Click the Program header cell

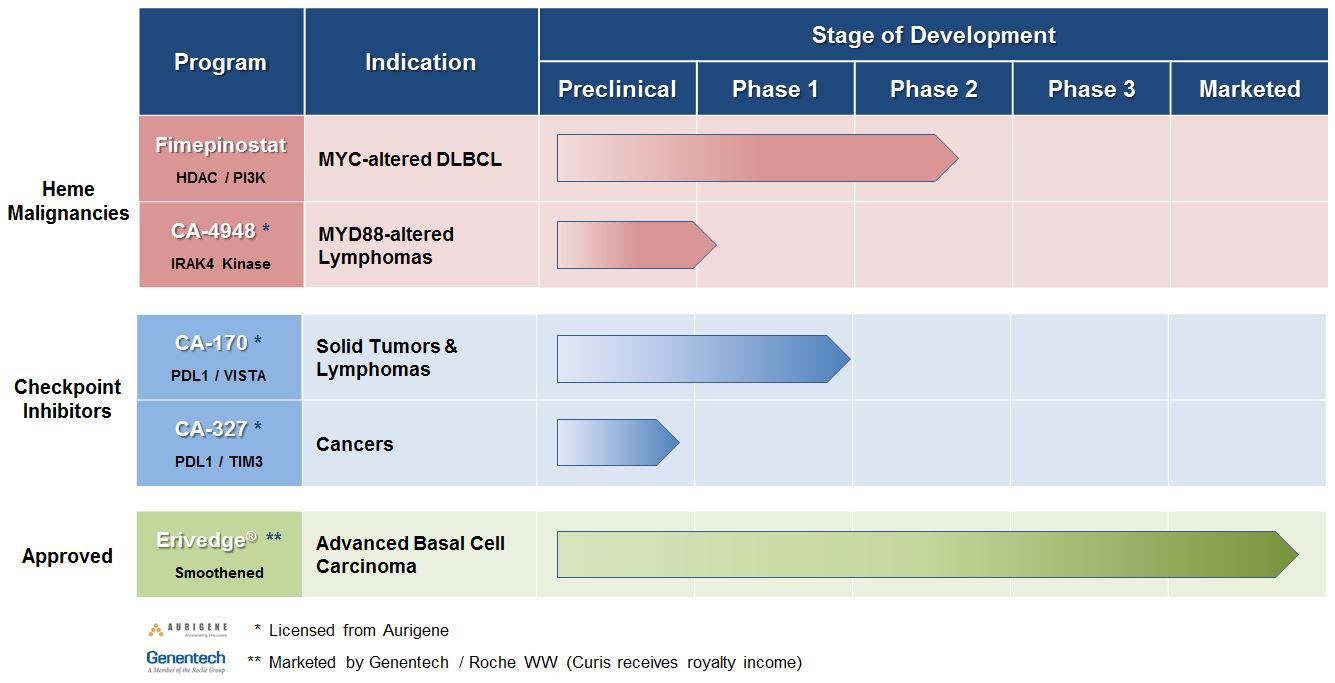221,62
